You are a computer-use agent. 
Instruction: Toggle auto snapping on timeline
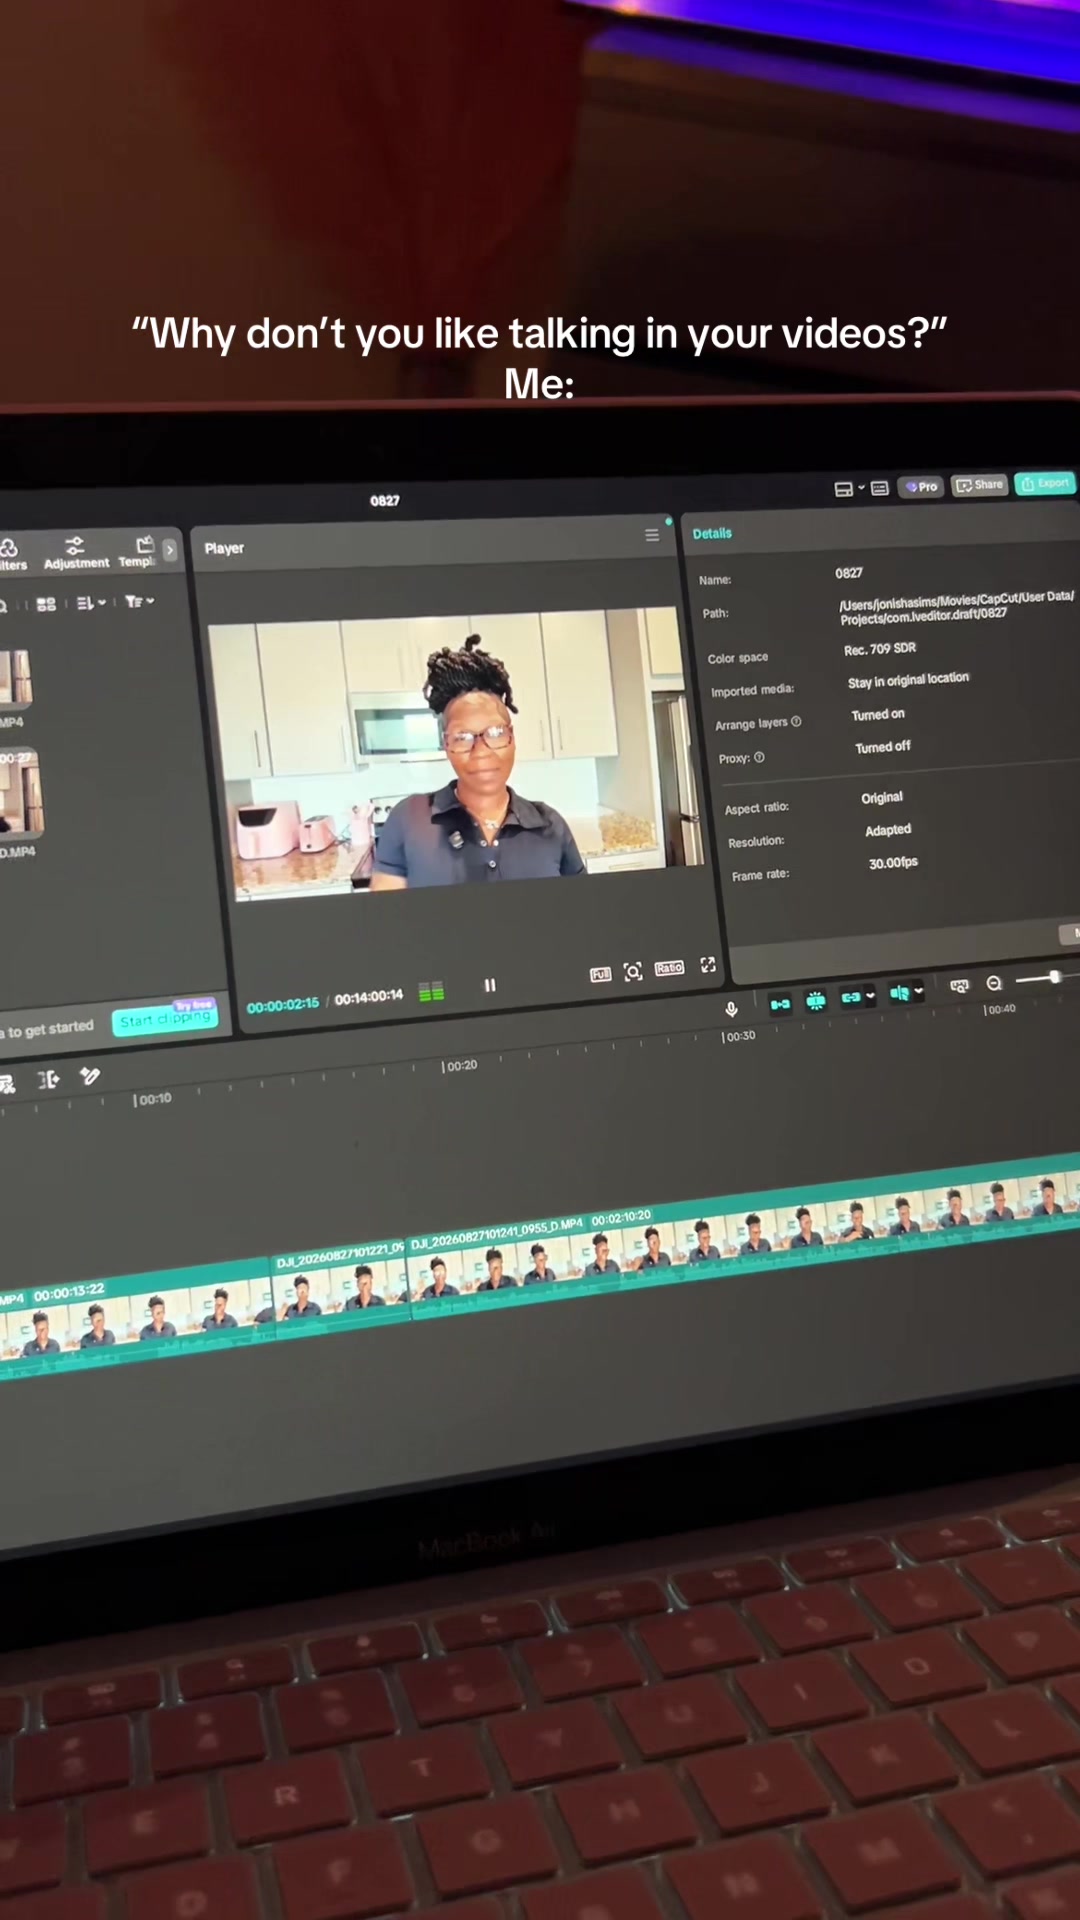(x=816, y=1000)
